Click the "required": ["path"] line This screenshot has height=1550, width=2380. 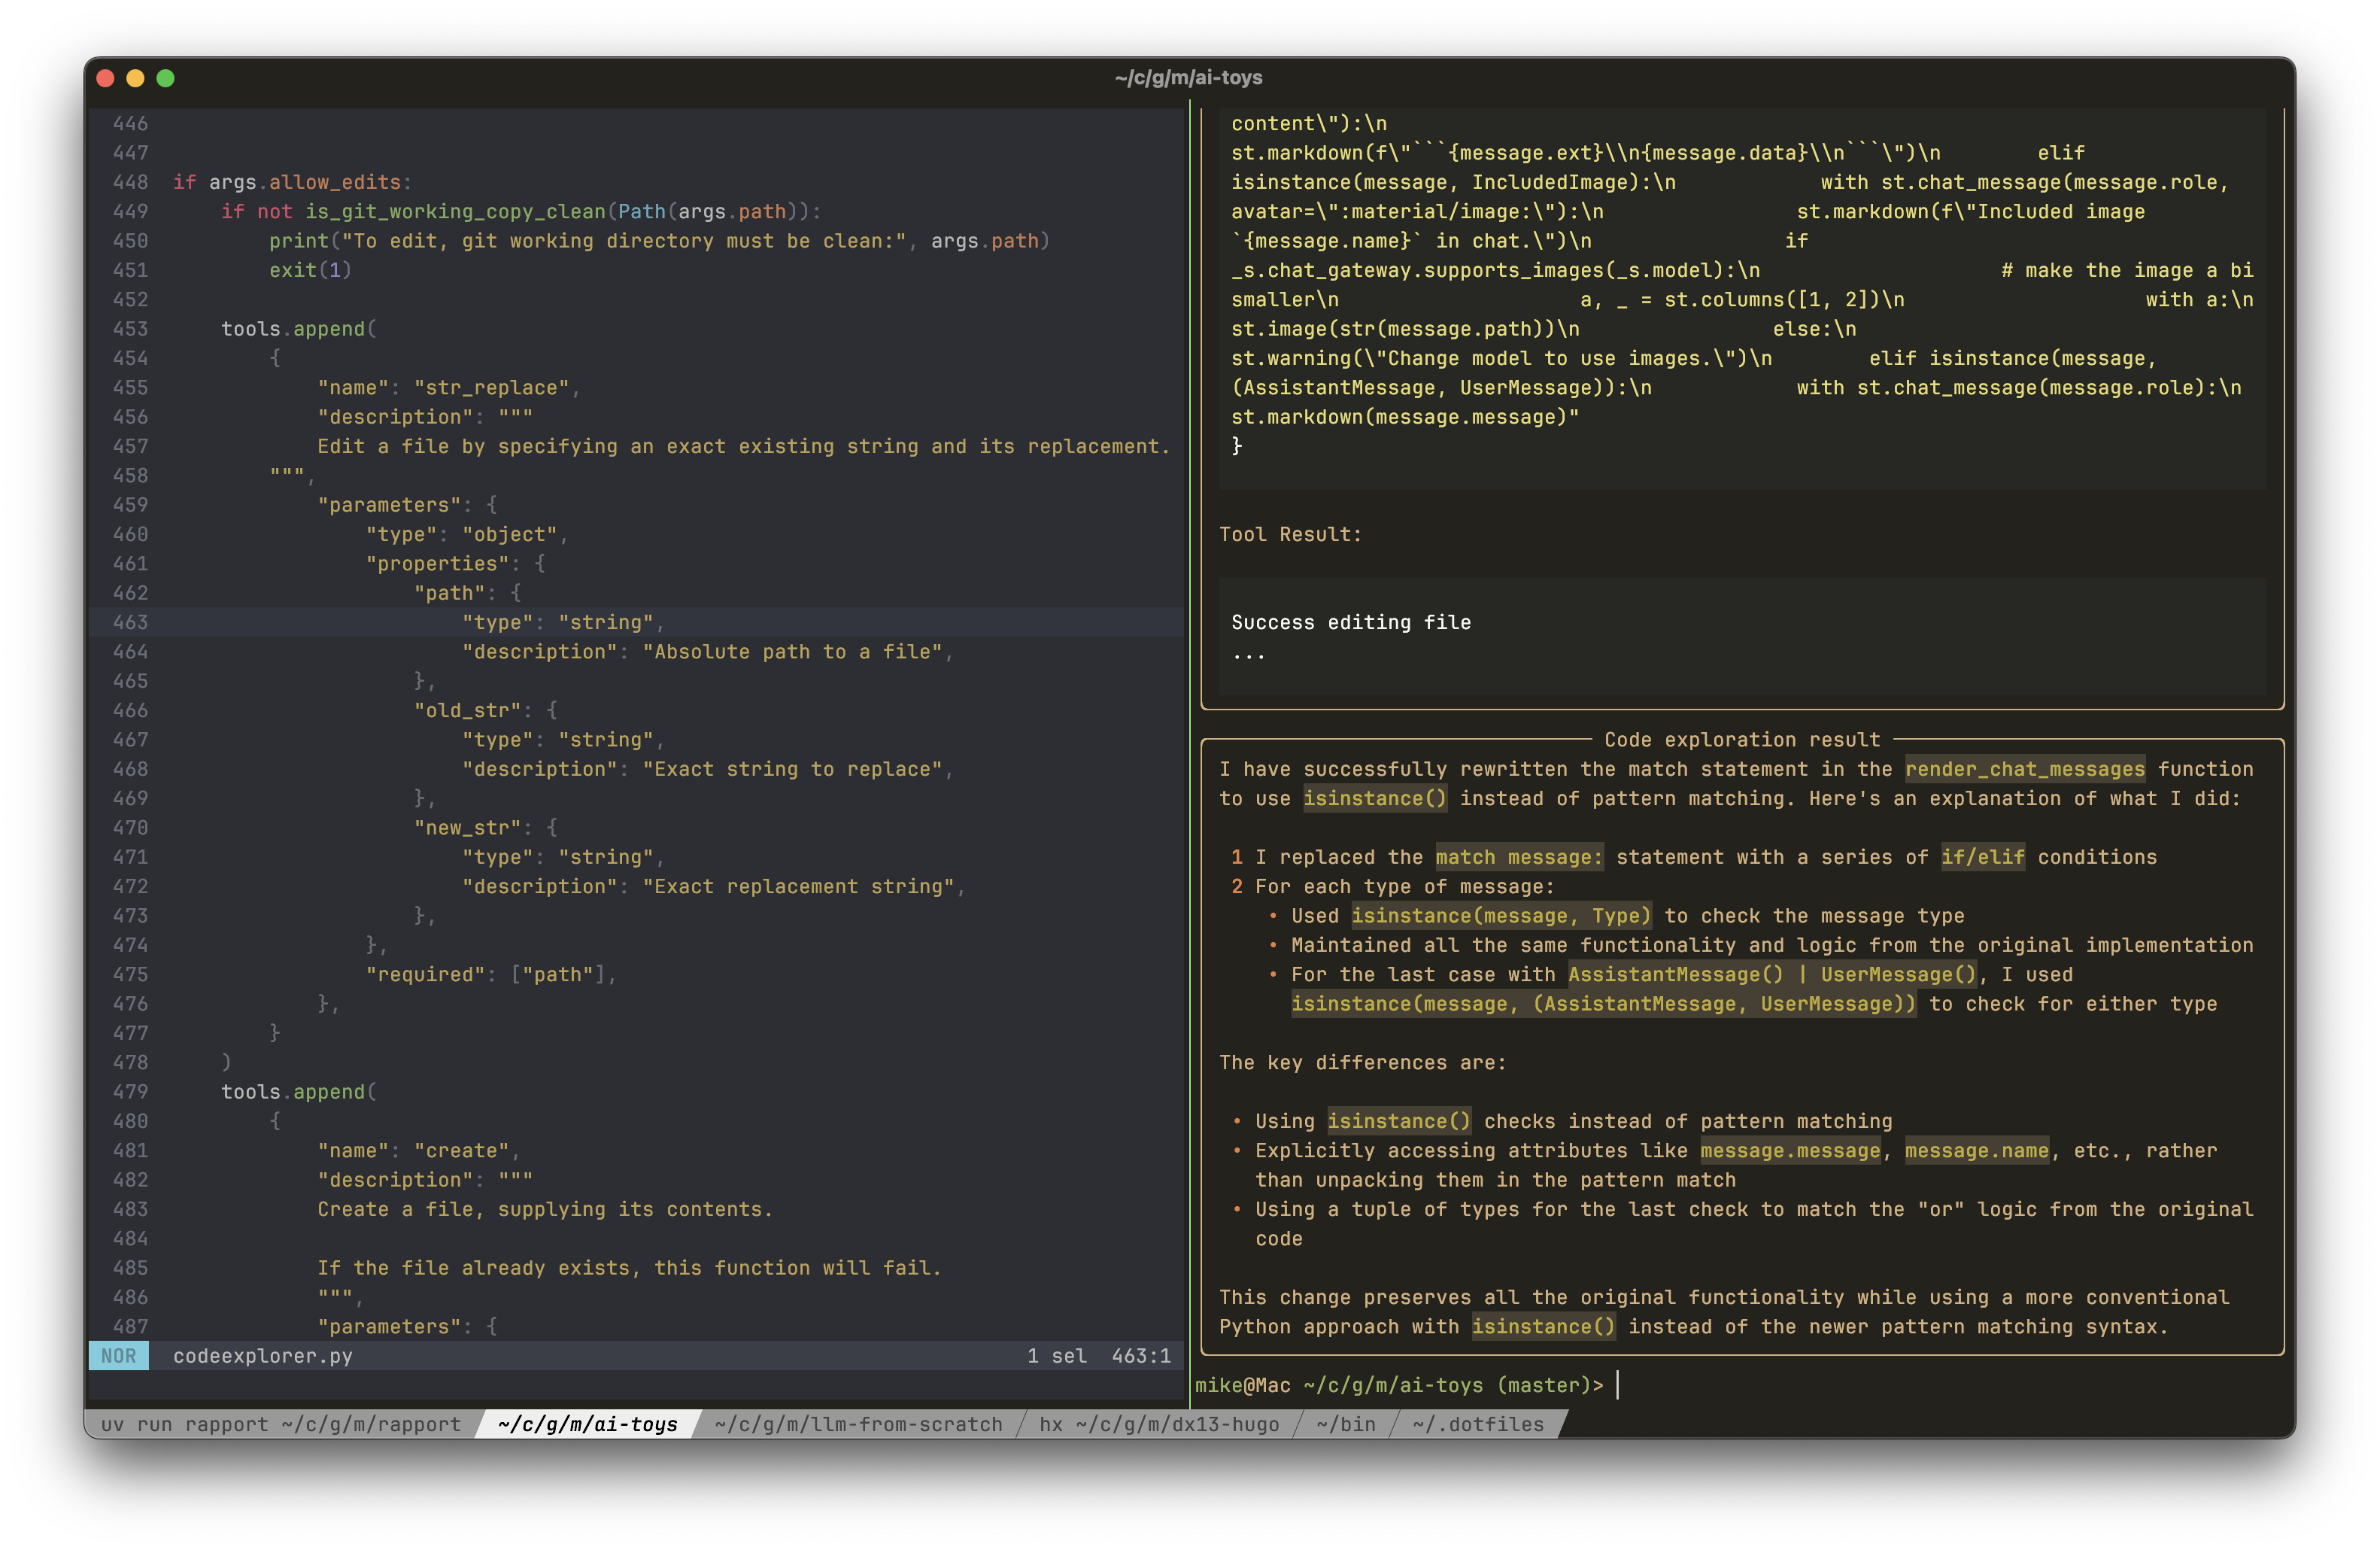tap(491, 975)
